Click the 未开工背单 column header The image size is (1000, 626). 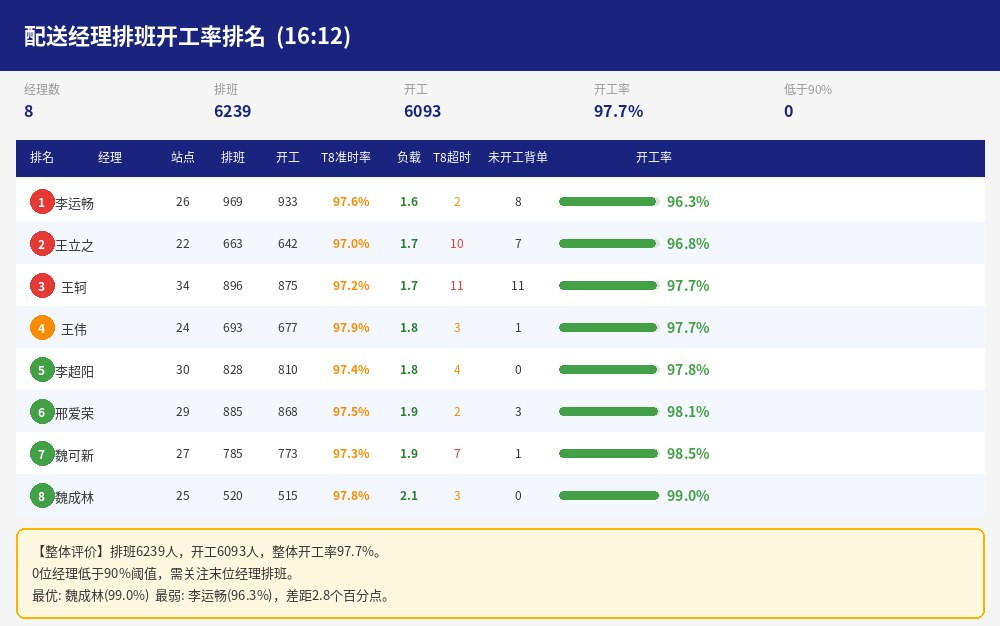(x=518, y=157)
